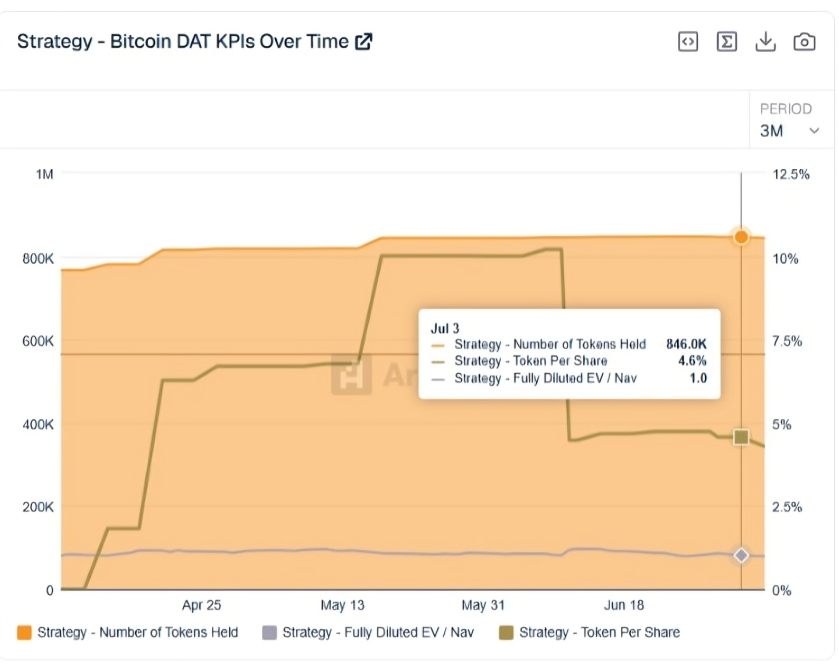Take a chart snapshot with camera icon

(804, 42)
